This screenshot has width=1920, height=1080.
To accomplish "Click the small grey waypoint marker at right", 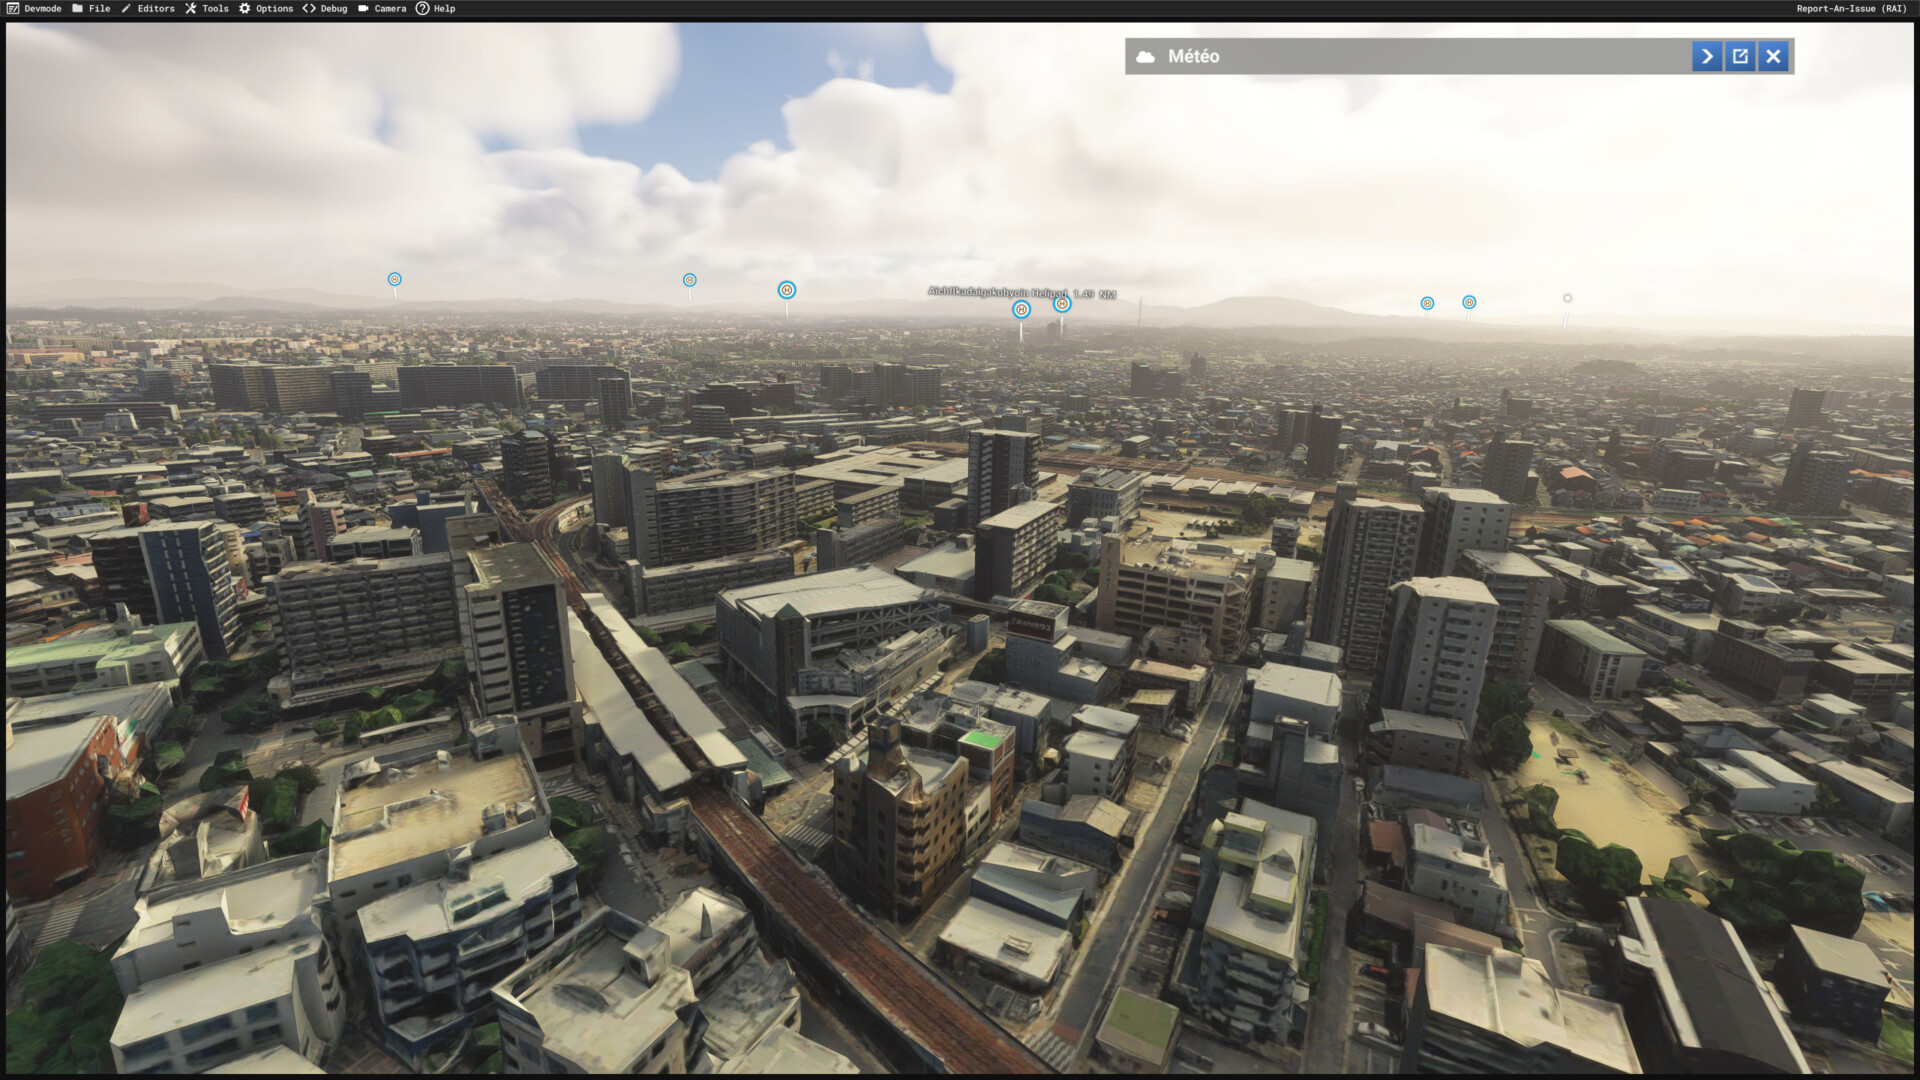I will [x=1567, y=298].
